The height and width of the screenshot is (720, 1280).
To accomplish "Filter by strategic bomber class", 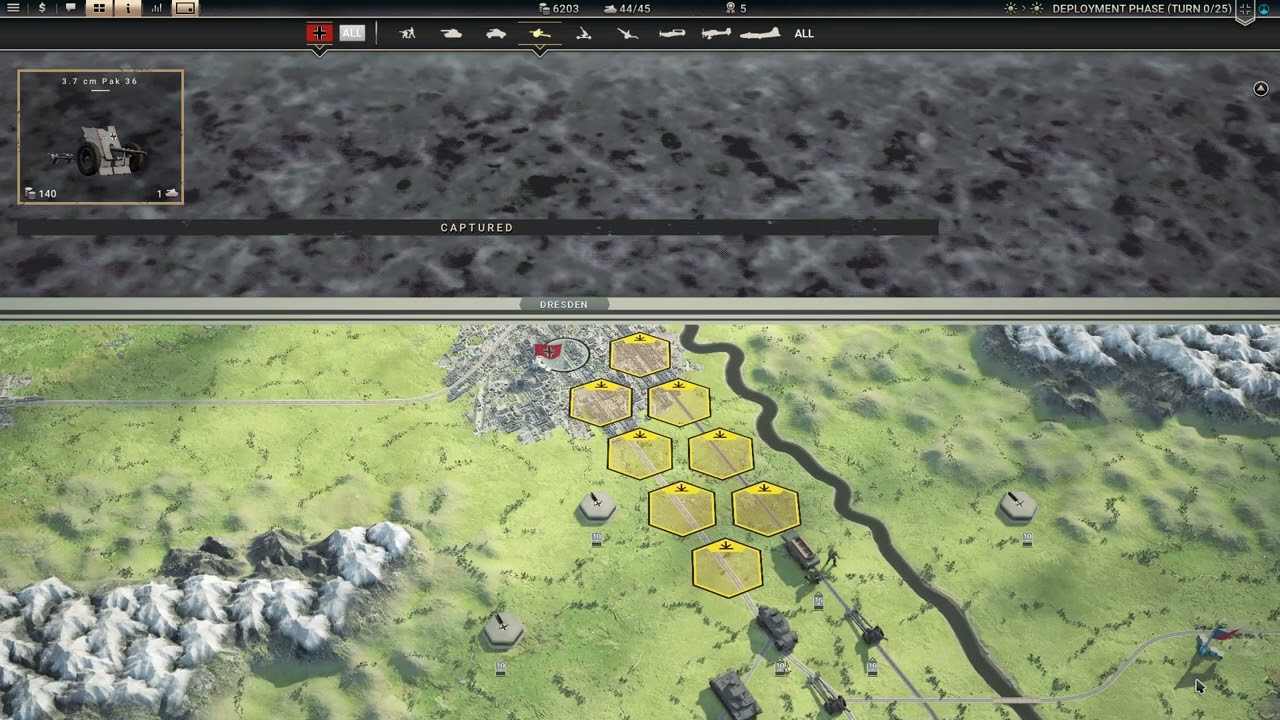I will point(760,33).
